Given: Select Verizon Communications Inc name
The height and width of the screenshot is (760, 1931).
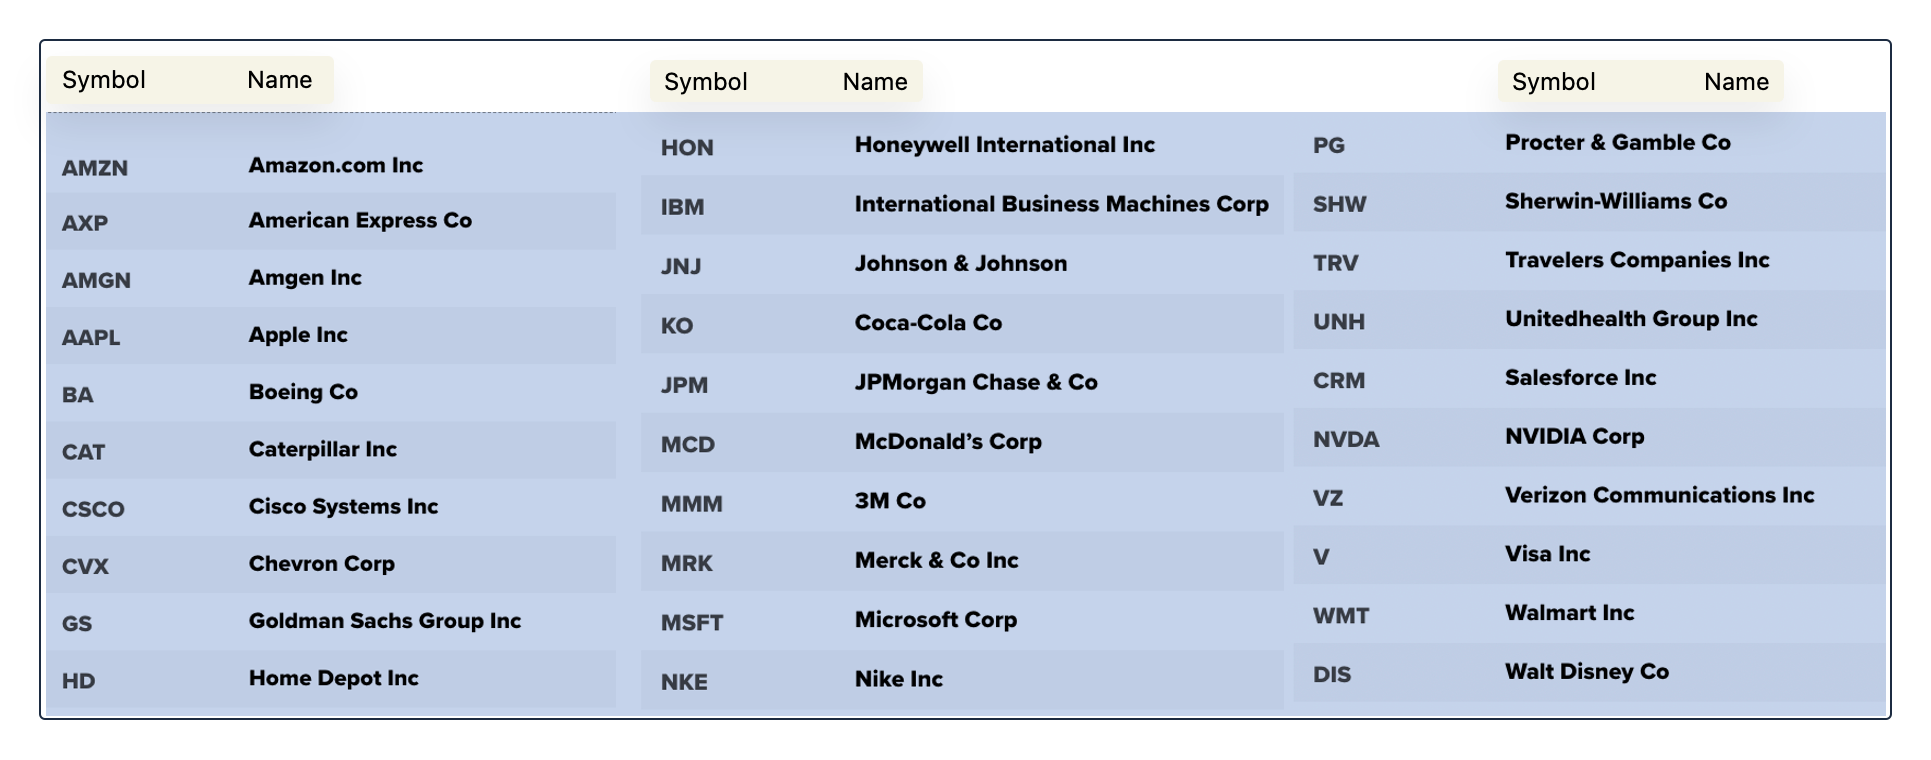Looking at the screenshot, I should pyautogui.click(x=1660, y=495).
